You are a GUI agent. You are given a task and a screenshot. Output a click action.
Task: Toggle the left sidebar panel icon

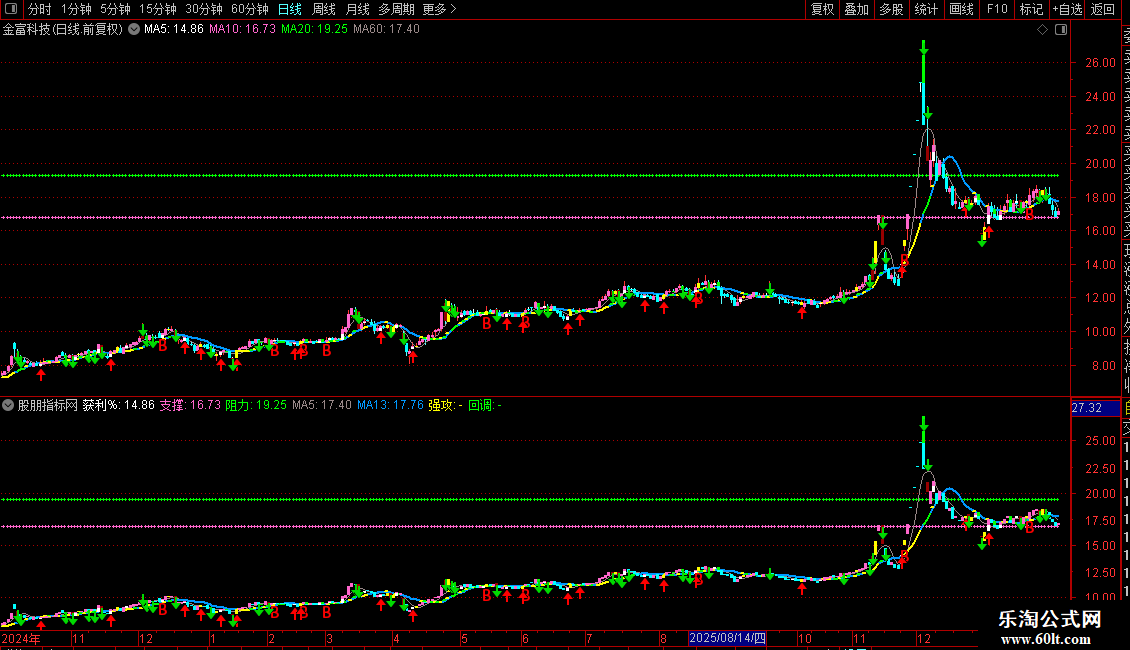click(x=11, y=9)
